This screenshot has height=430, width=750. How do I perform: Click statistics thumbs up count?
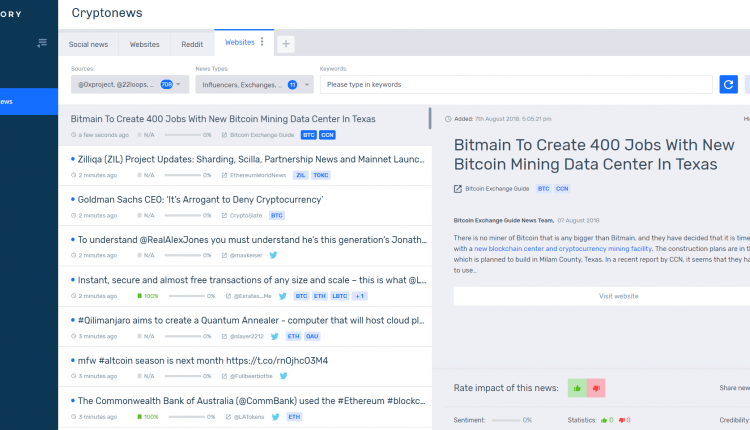tap(607, 420)
